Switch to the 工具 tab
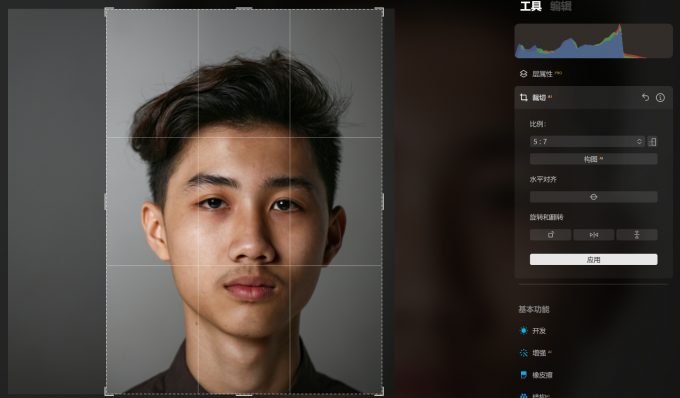The width and height of the screenshot is (680, 398). tap(530, 6)
